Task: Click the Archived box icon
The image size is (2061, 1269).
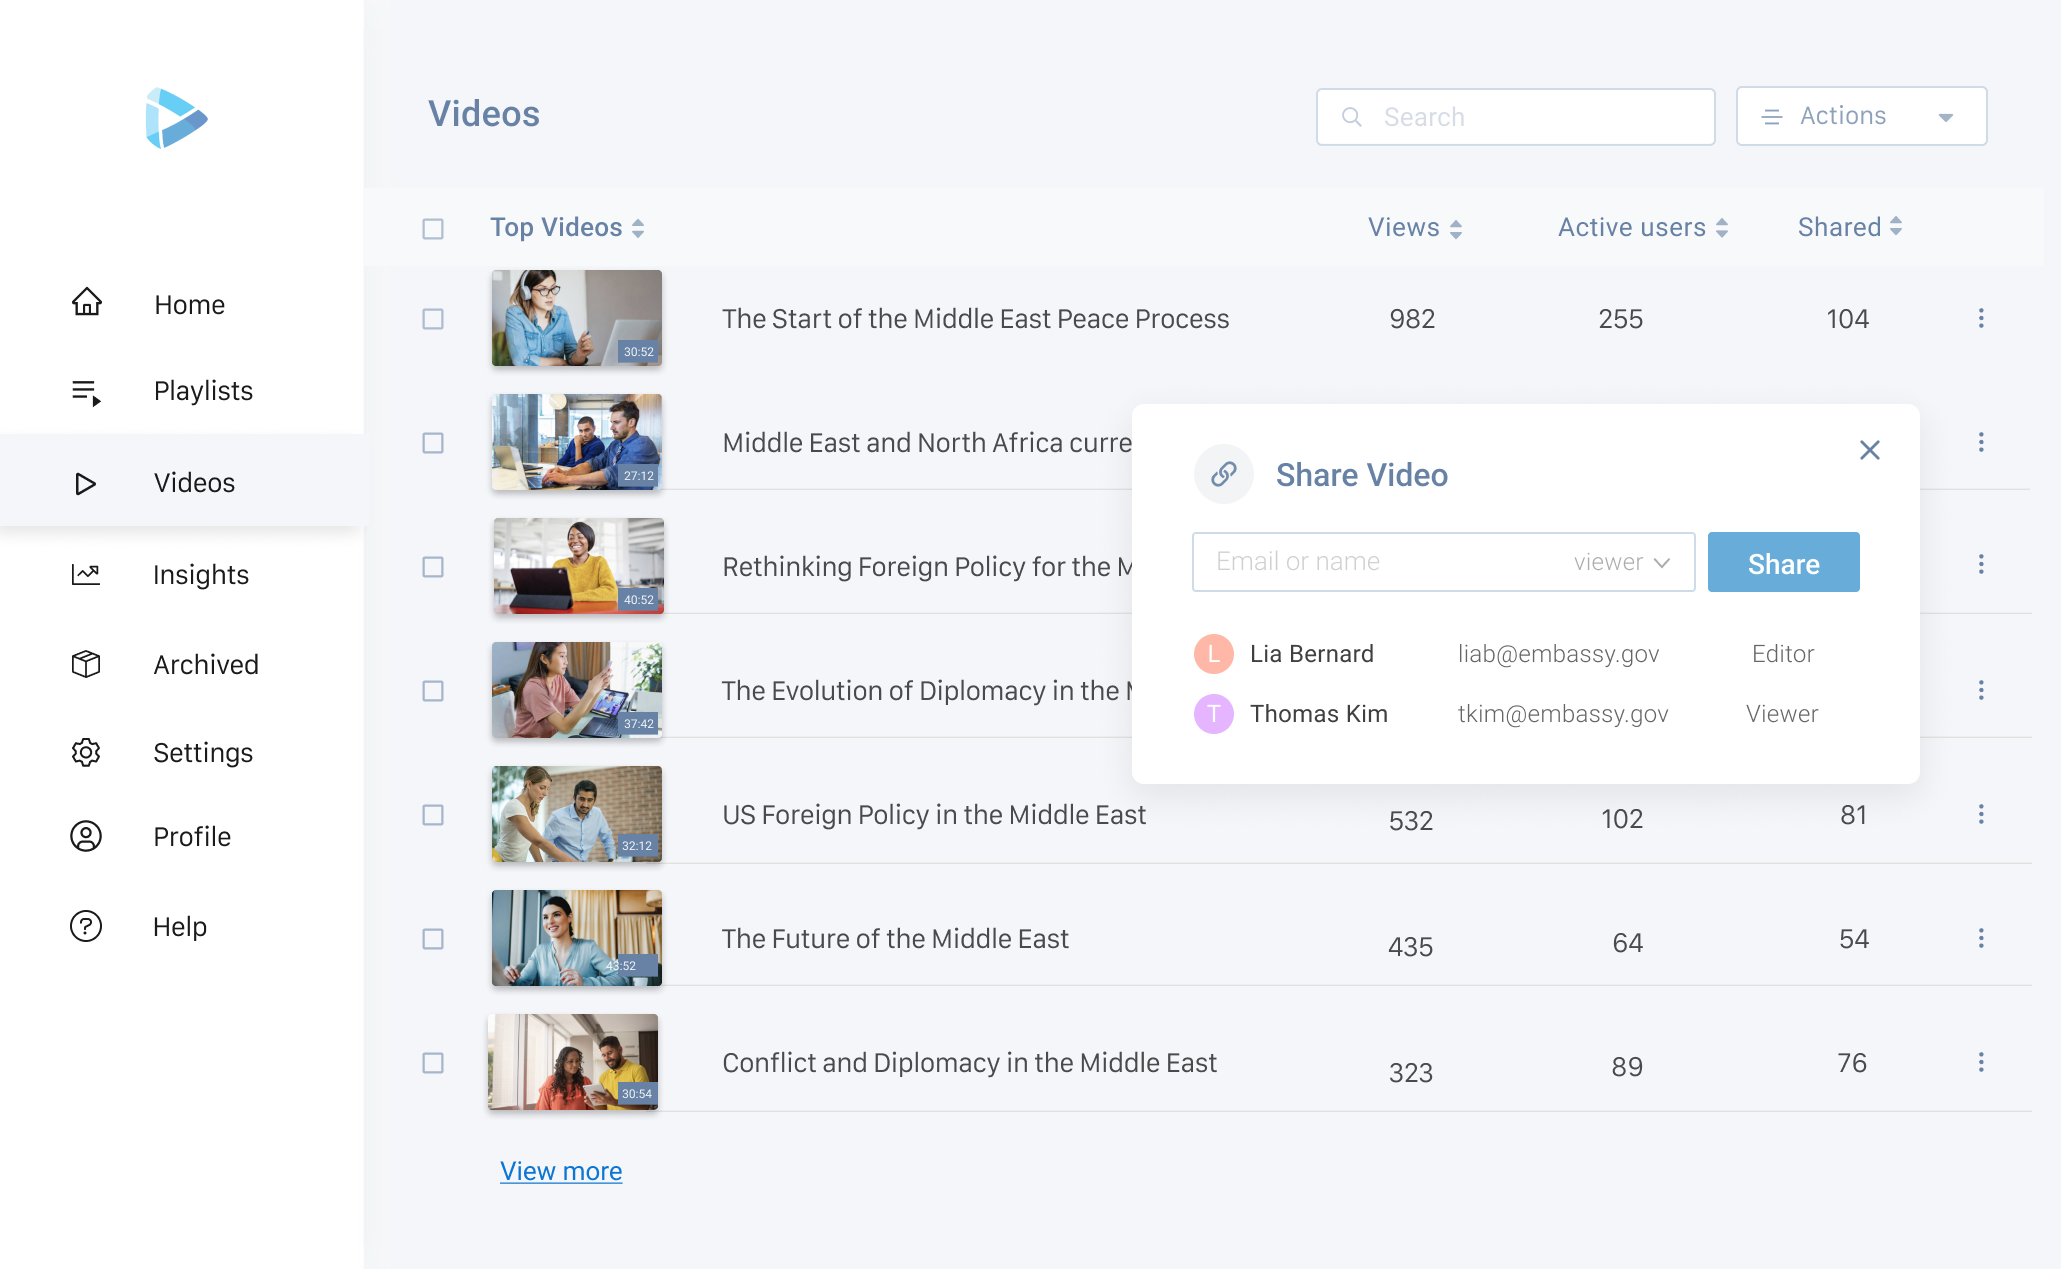Action: [86, 664]
